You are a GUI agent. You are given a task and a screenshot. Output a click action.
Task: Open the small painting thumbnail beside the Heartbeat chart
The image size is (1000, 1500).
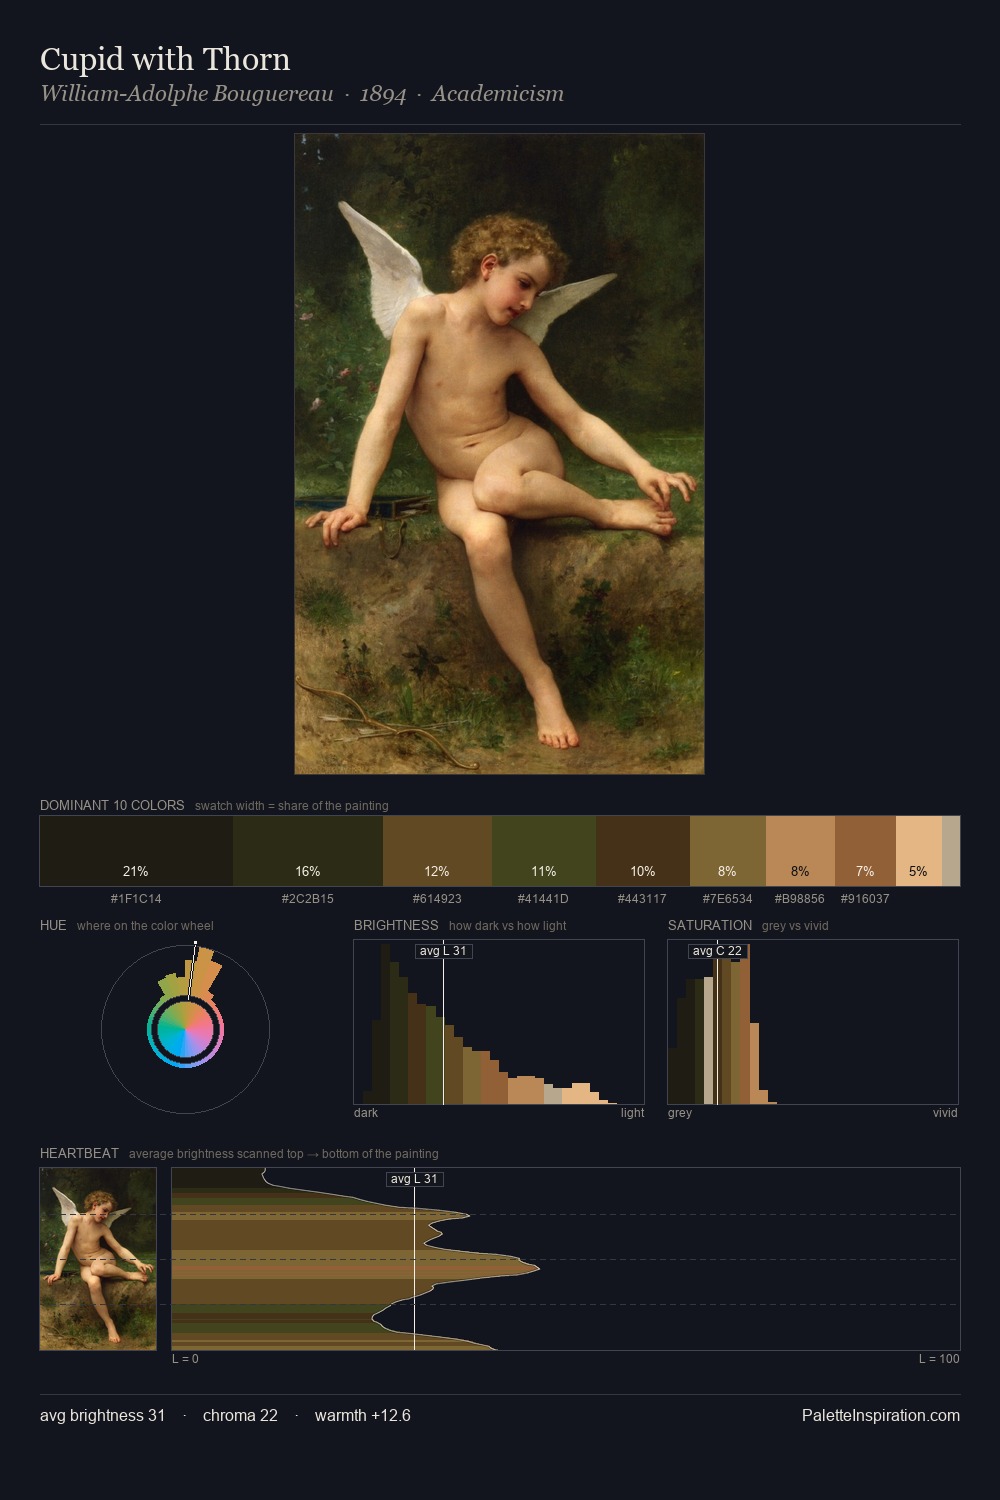tap(98, 1259)
